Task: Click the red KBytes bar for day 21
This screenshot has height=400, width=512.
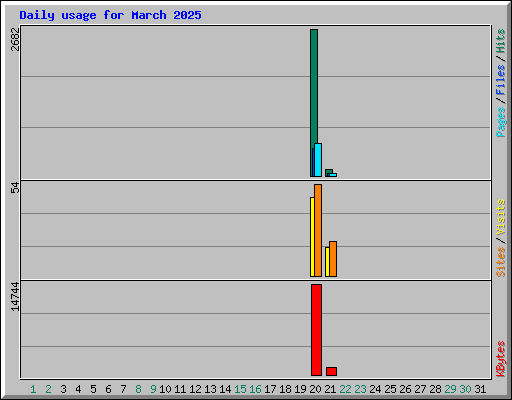Action: pyautogui.click(x=331, y=371)
